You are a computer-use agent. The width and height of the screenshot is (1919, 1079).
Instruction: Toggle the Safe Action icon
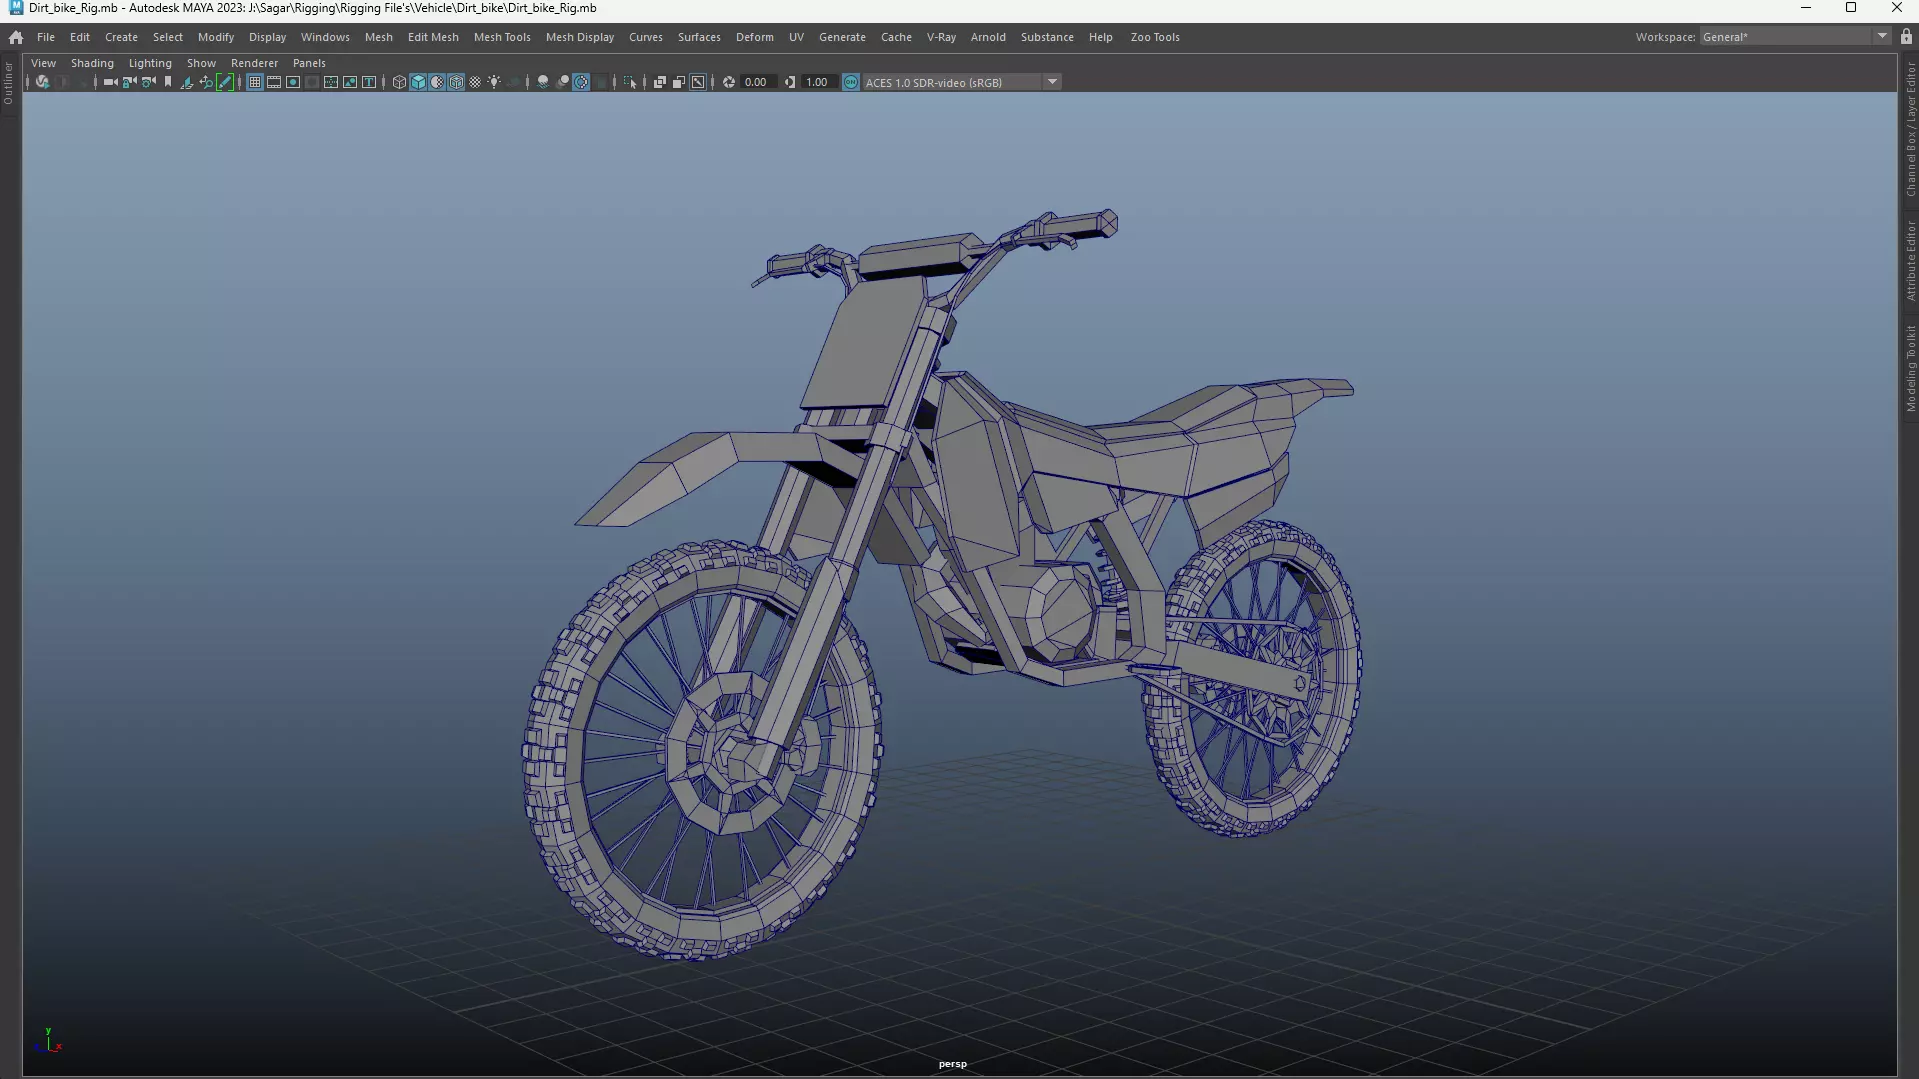[350, 82]
